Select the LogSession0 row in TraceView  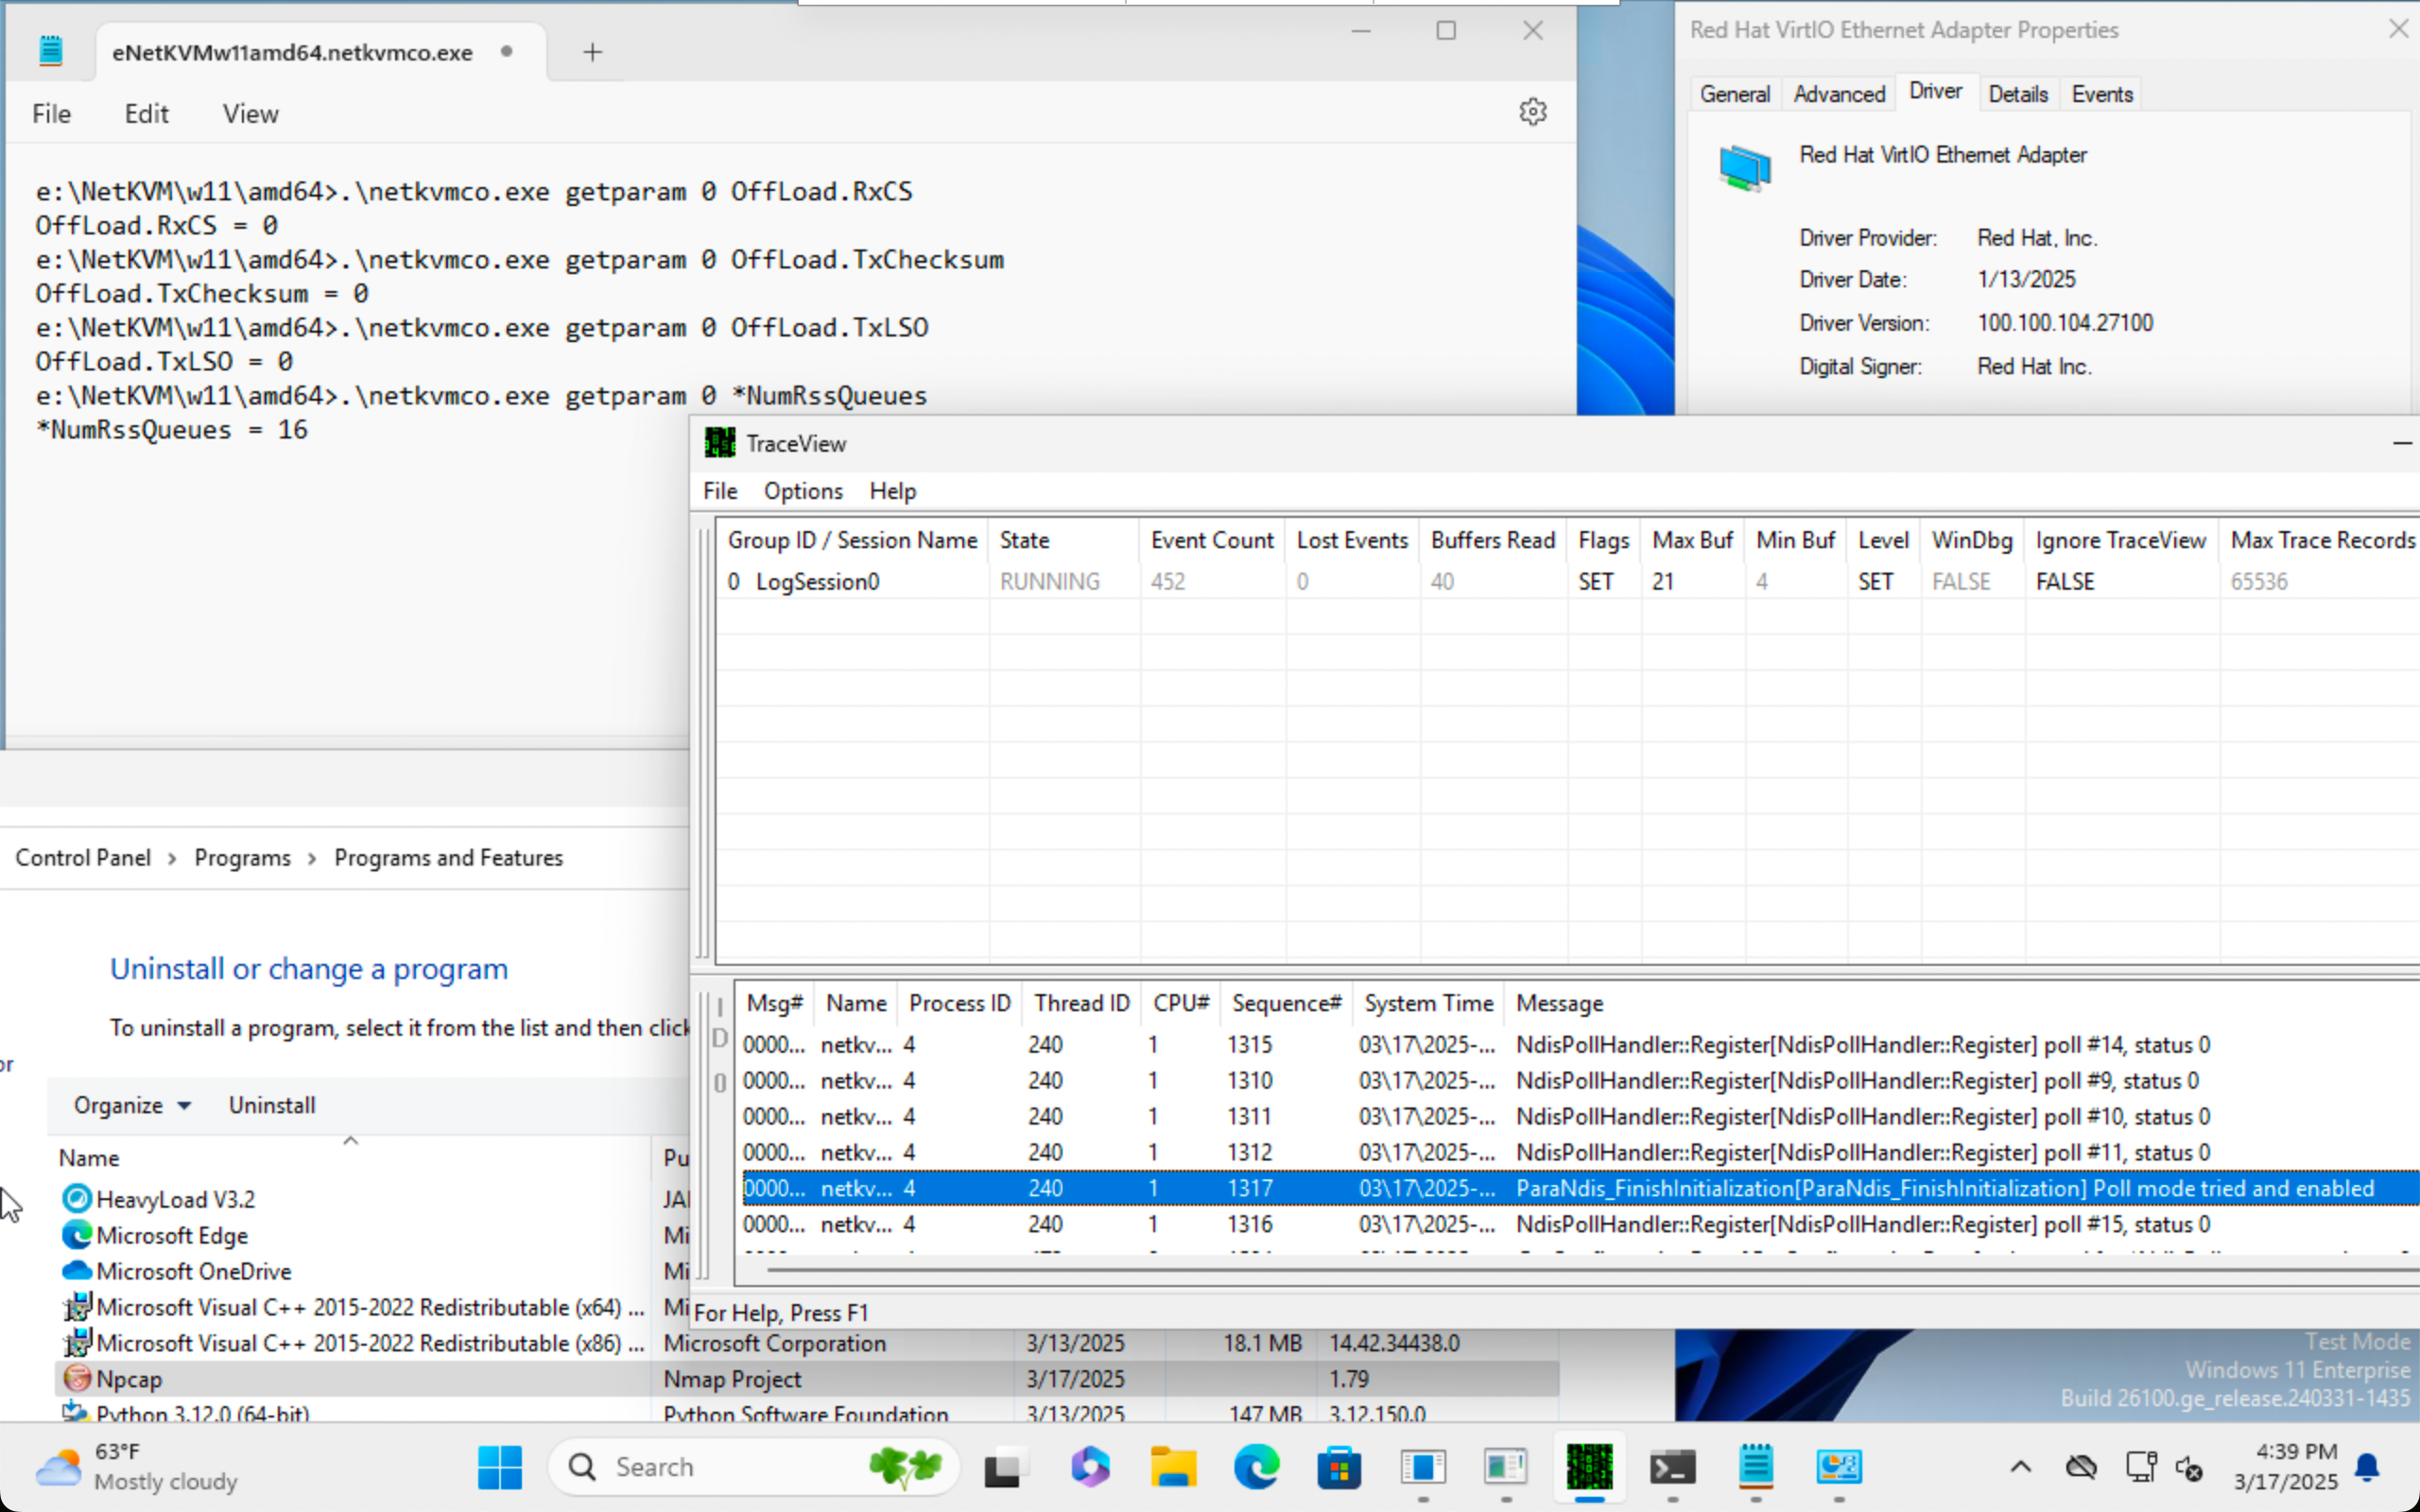point(817,581)
